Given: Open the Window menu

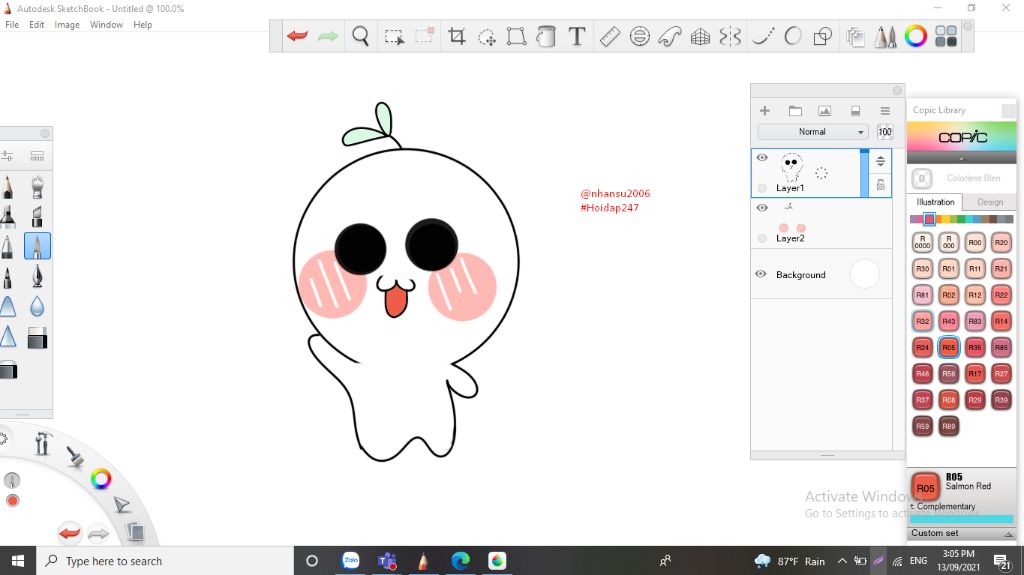Looking at the screenshot, I should [106, 25].
